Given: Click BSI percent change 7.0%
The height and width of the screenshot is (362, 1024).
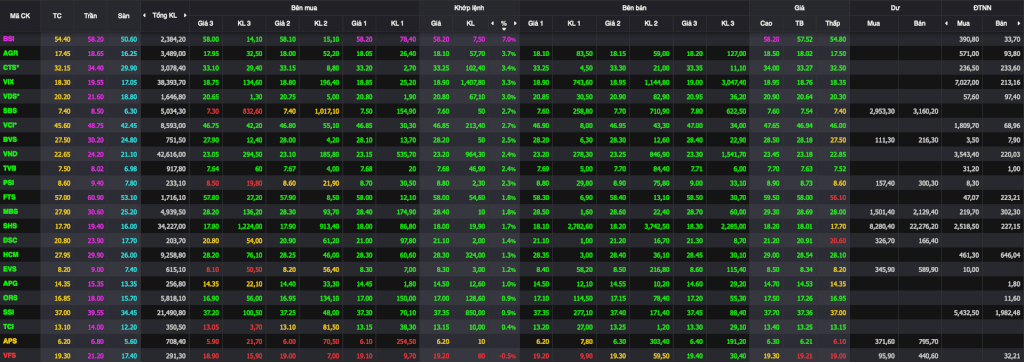Looking at the screenshot, I should (x=509, y=40).
